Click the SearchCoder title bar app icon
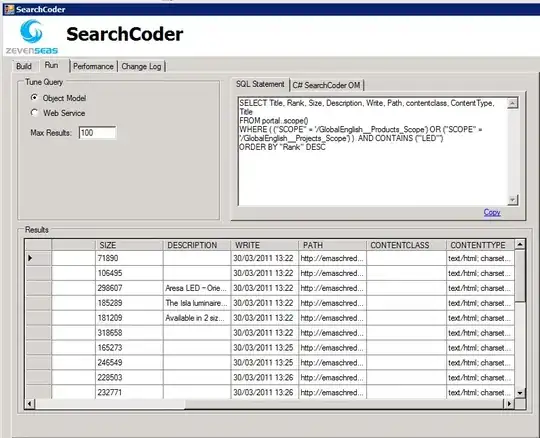540x438 pixels. [9, 9]
